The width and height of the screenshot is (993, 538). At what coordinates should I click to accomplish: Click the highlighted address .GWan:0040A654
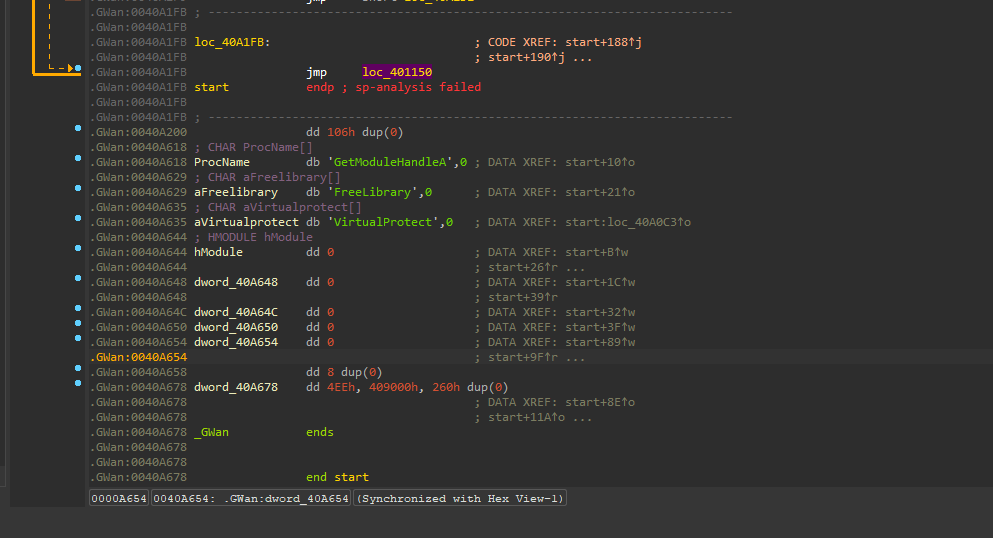tap(138, 358)
